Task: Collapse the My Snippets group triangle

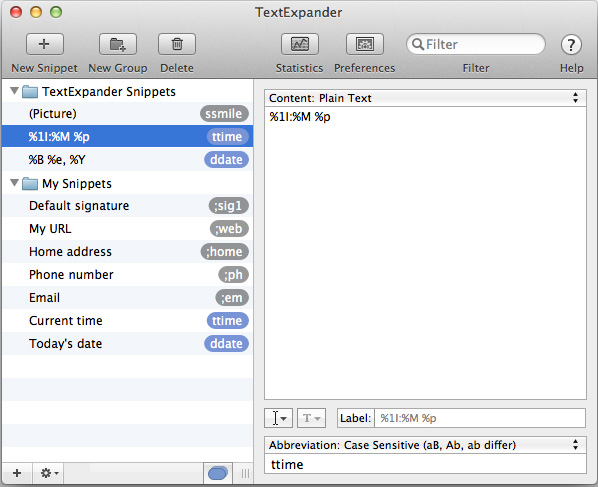Action: 14,183
